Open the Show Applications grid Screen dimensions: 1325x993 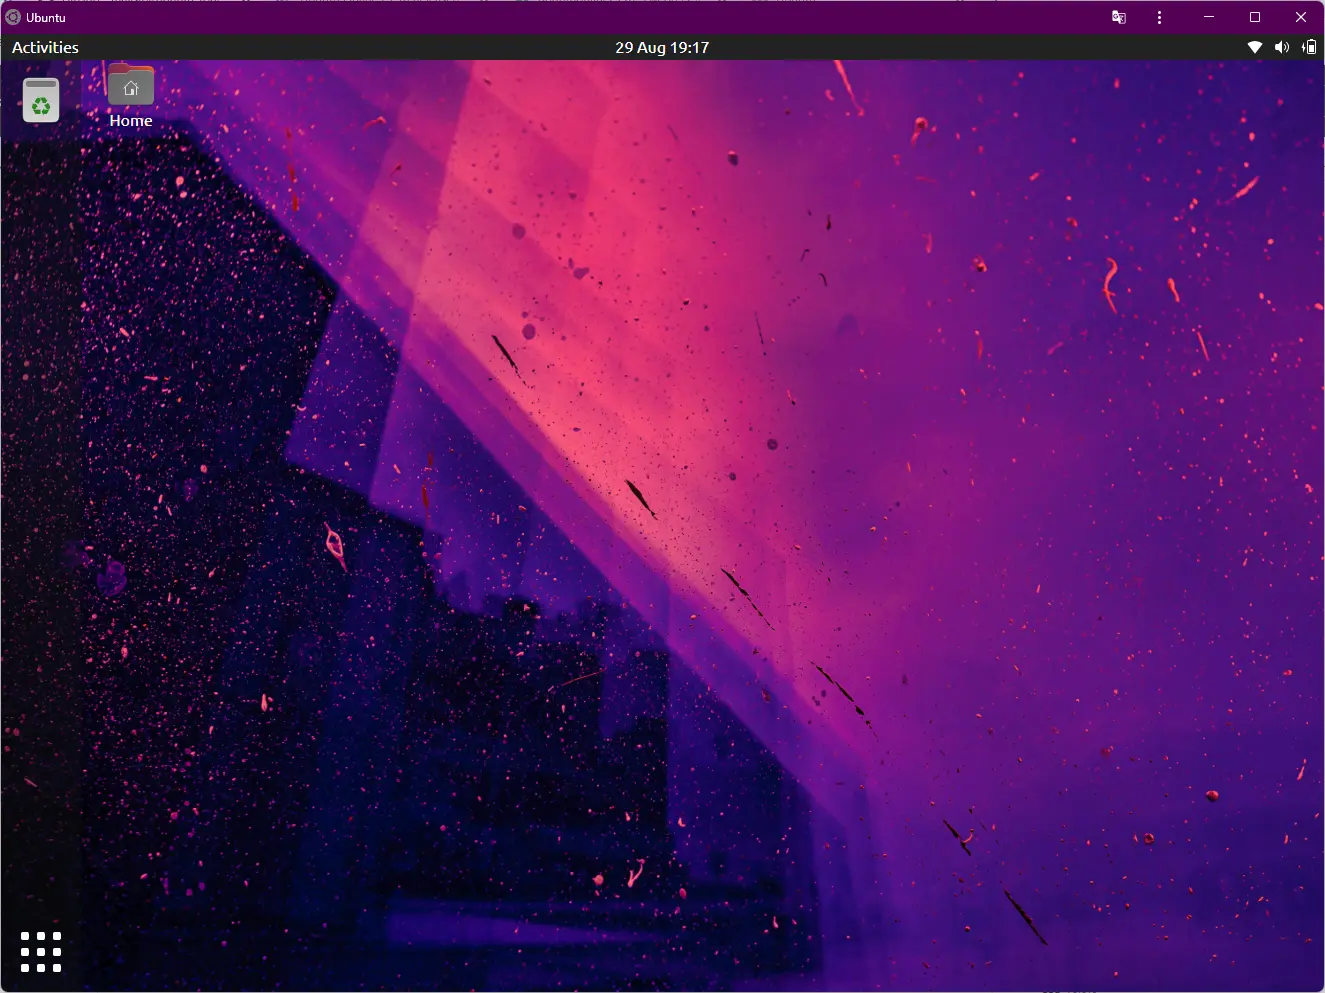41,951
